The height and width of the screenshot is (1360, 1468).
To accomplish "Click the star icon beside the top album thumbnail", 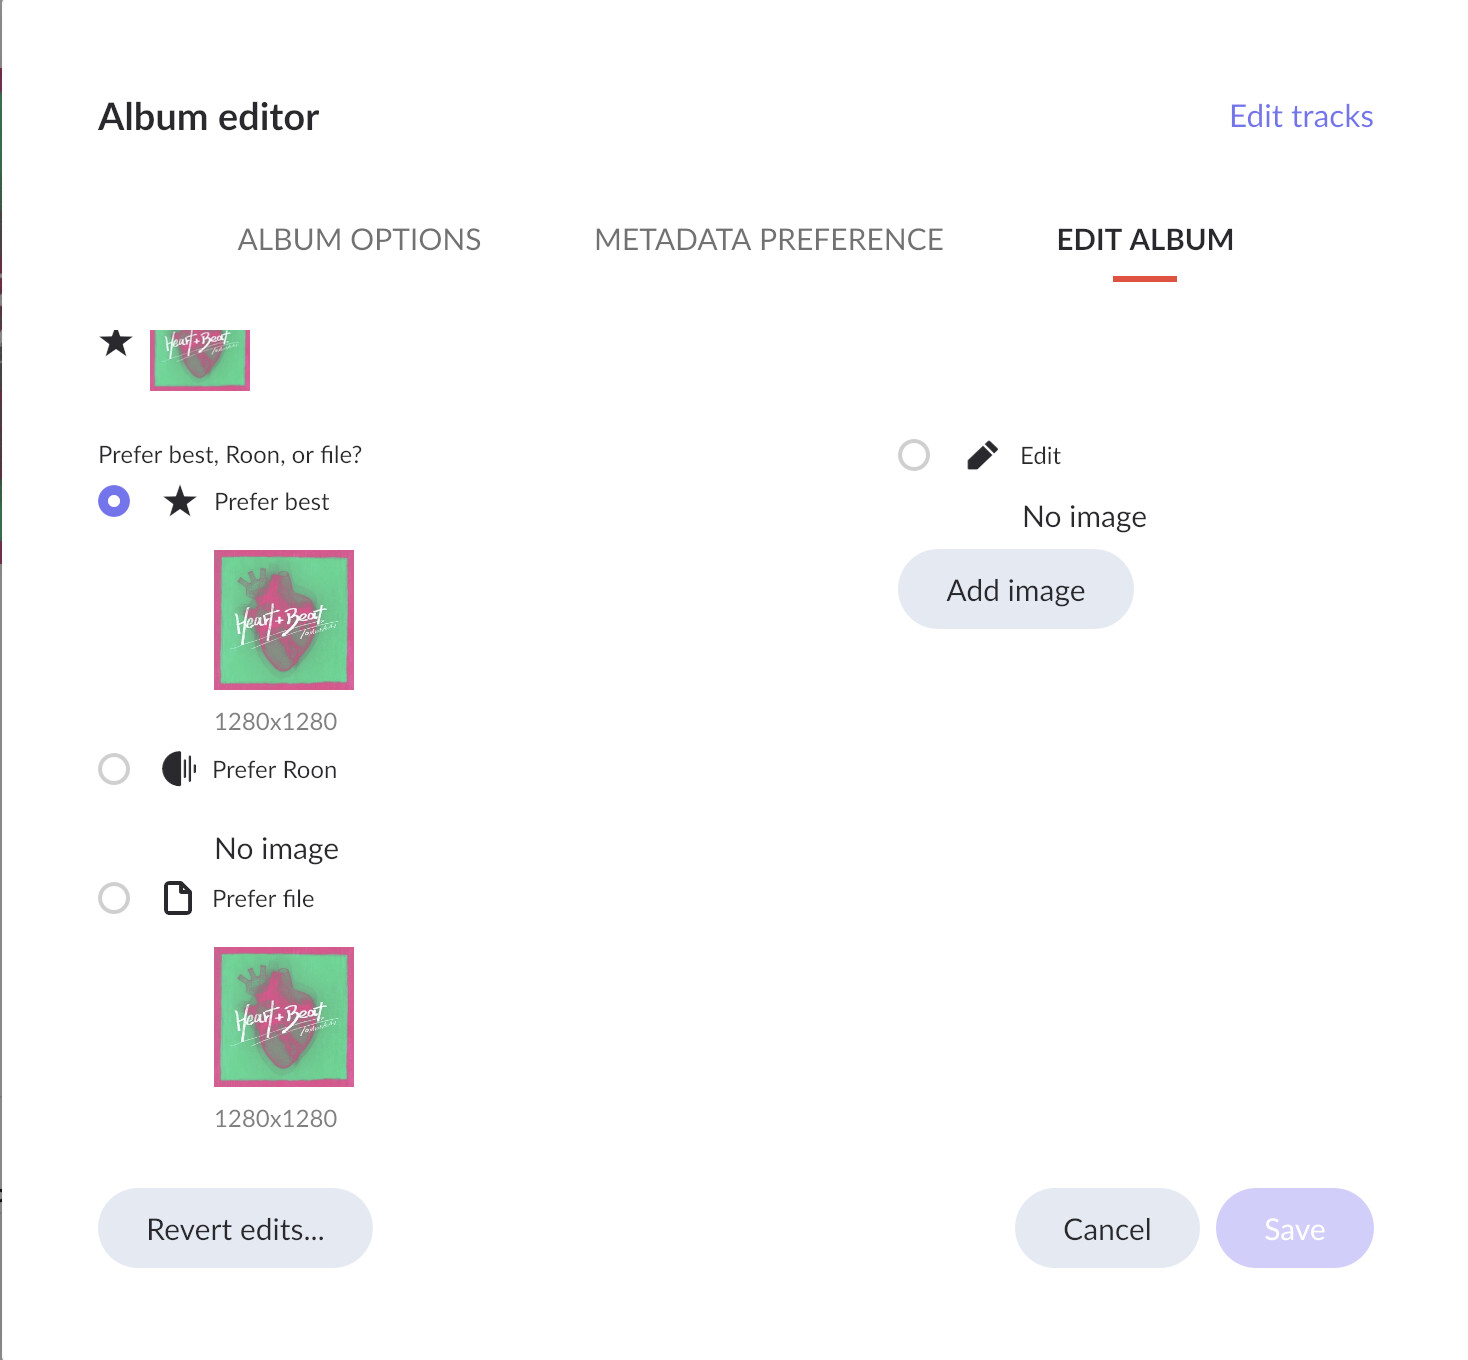I will (x=116, y=343).
